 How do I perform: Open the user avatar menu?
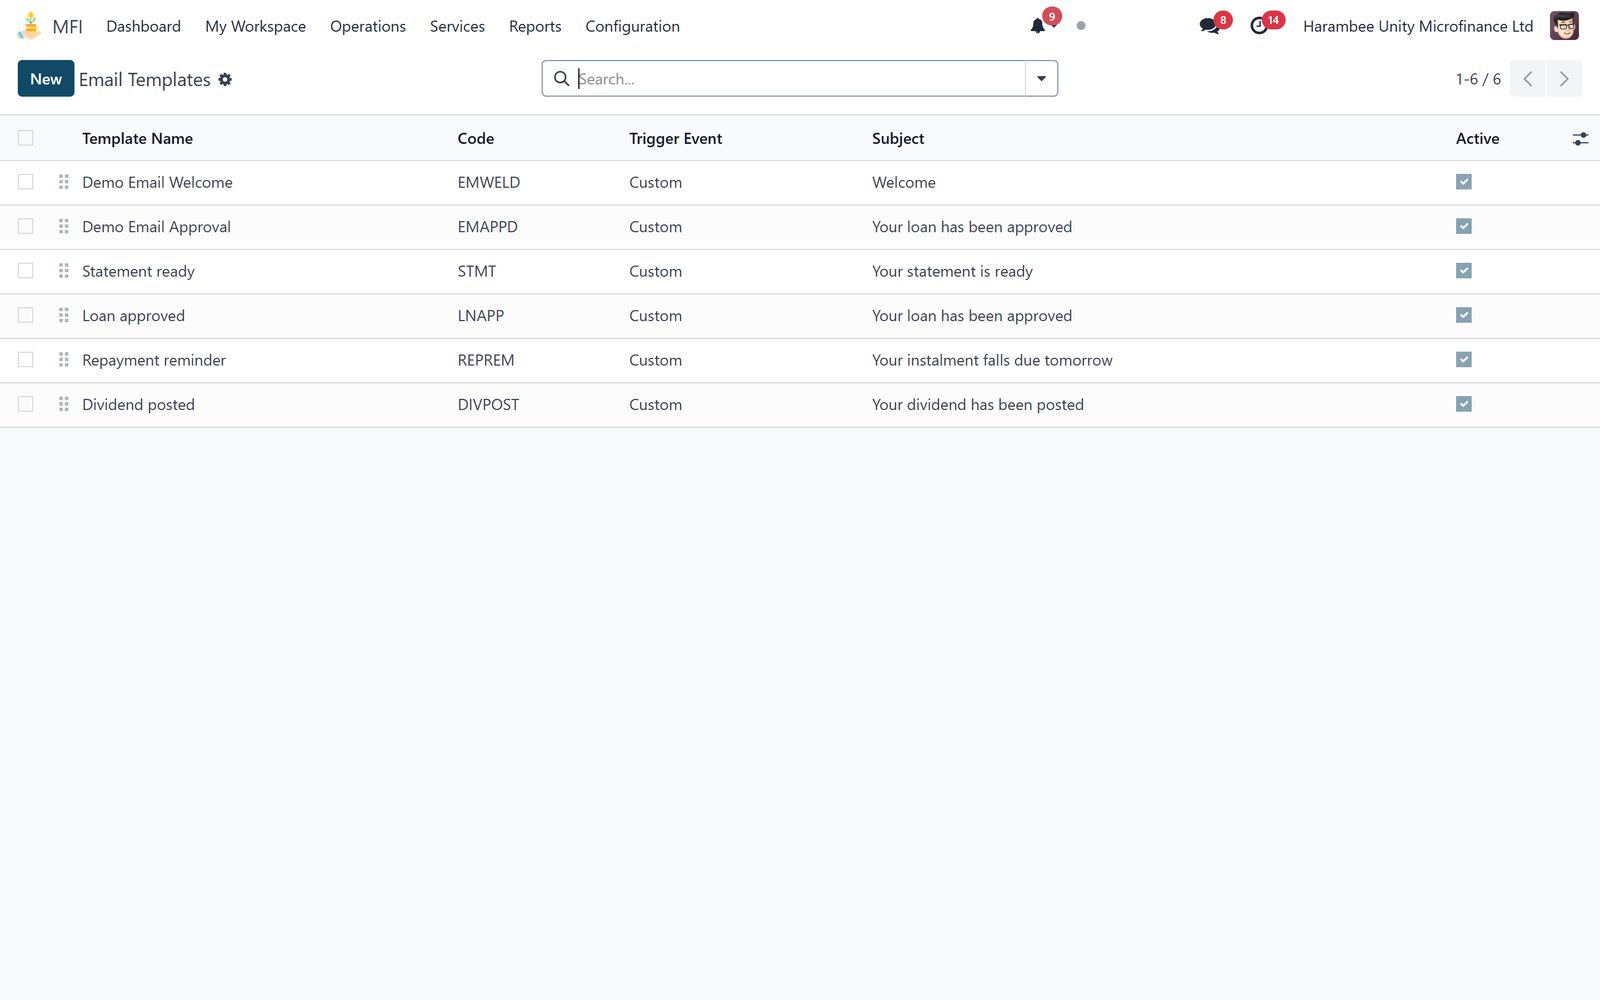click(1564, 26)
